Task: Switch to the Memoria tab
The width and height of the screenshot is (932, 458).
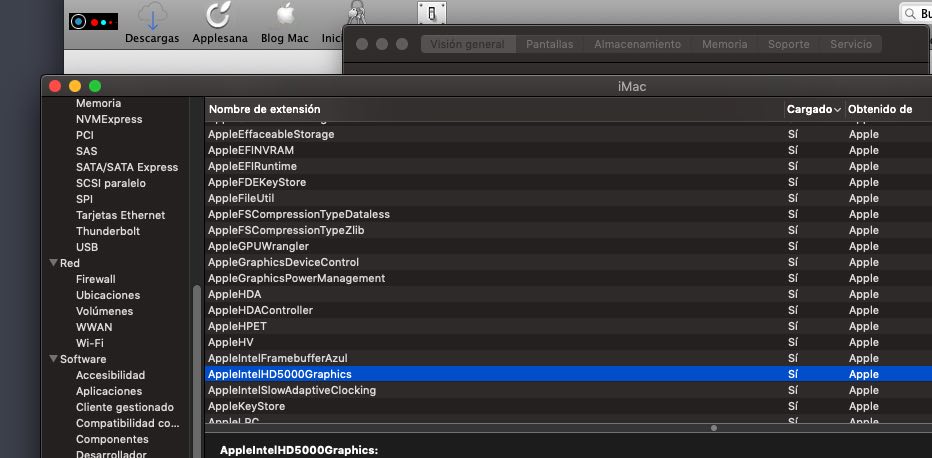Action: coord(725,45)
